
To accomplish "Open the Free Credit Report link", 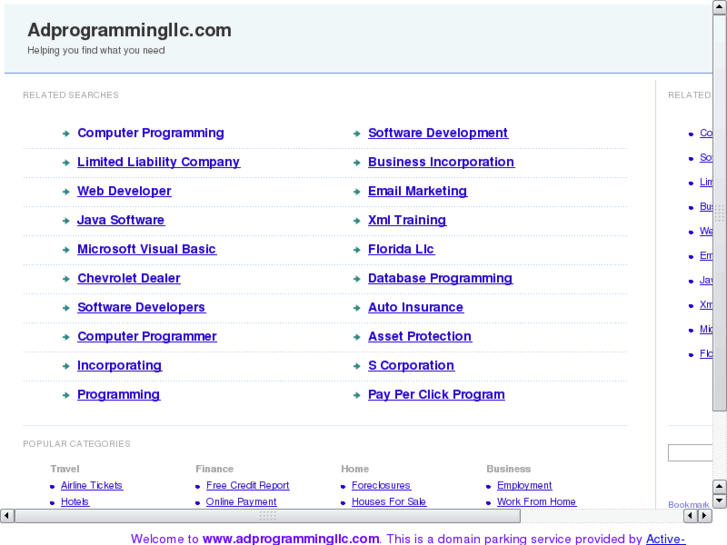I will (x=247, y=486).
